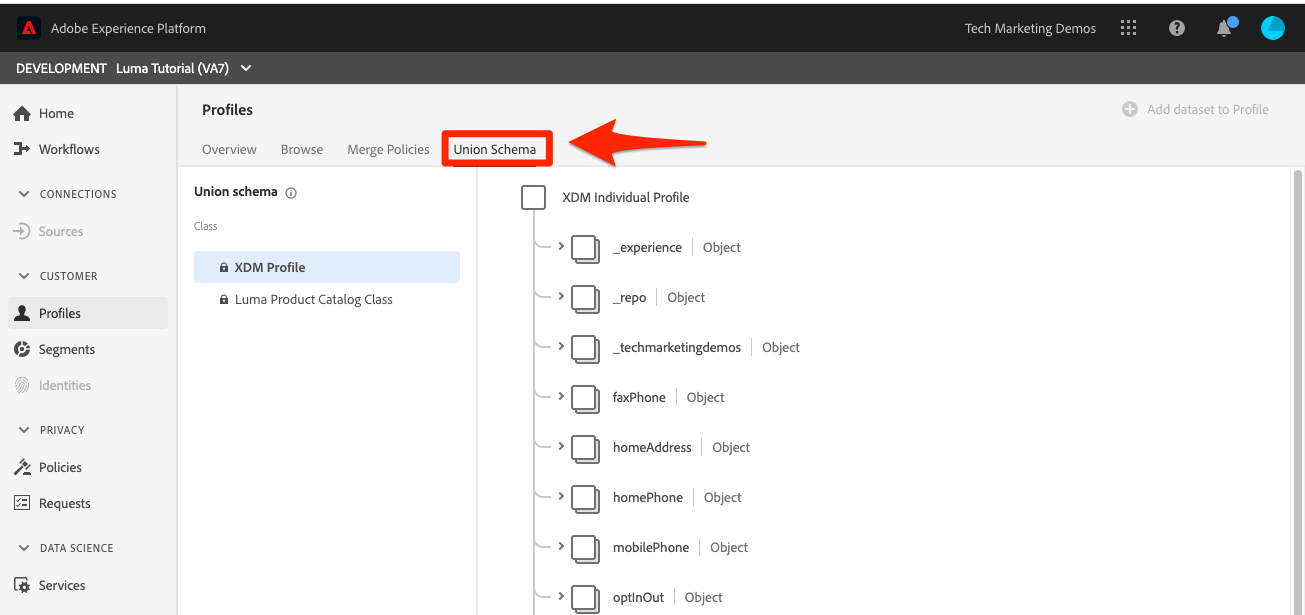Image resolution: width=1305 pixels, height=615 pixels.
Task: Switch to the Browse tab
Action: (302, 149)
